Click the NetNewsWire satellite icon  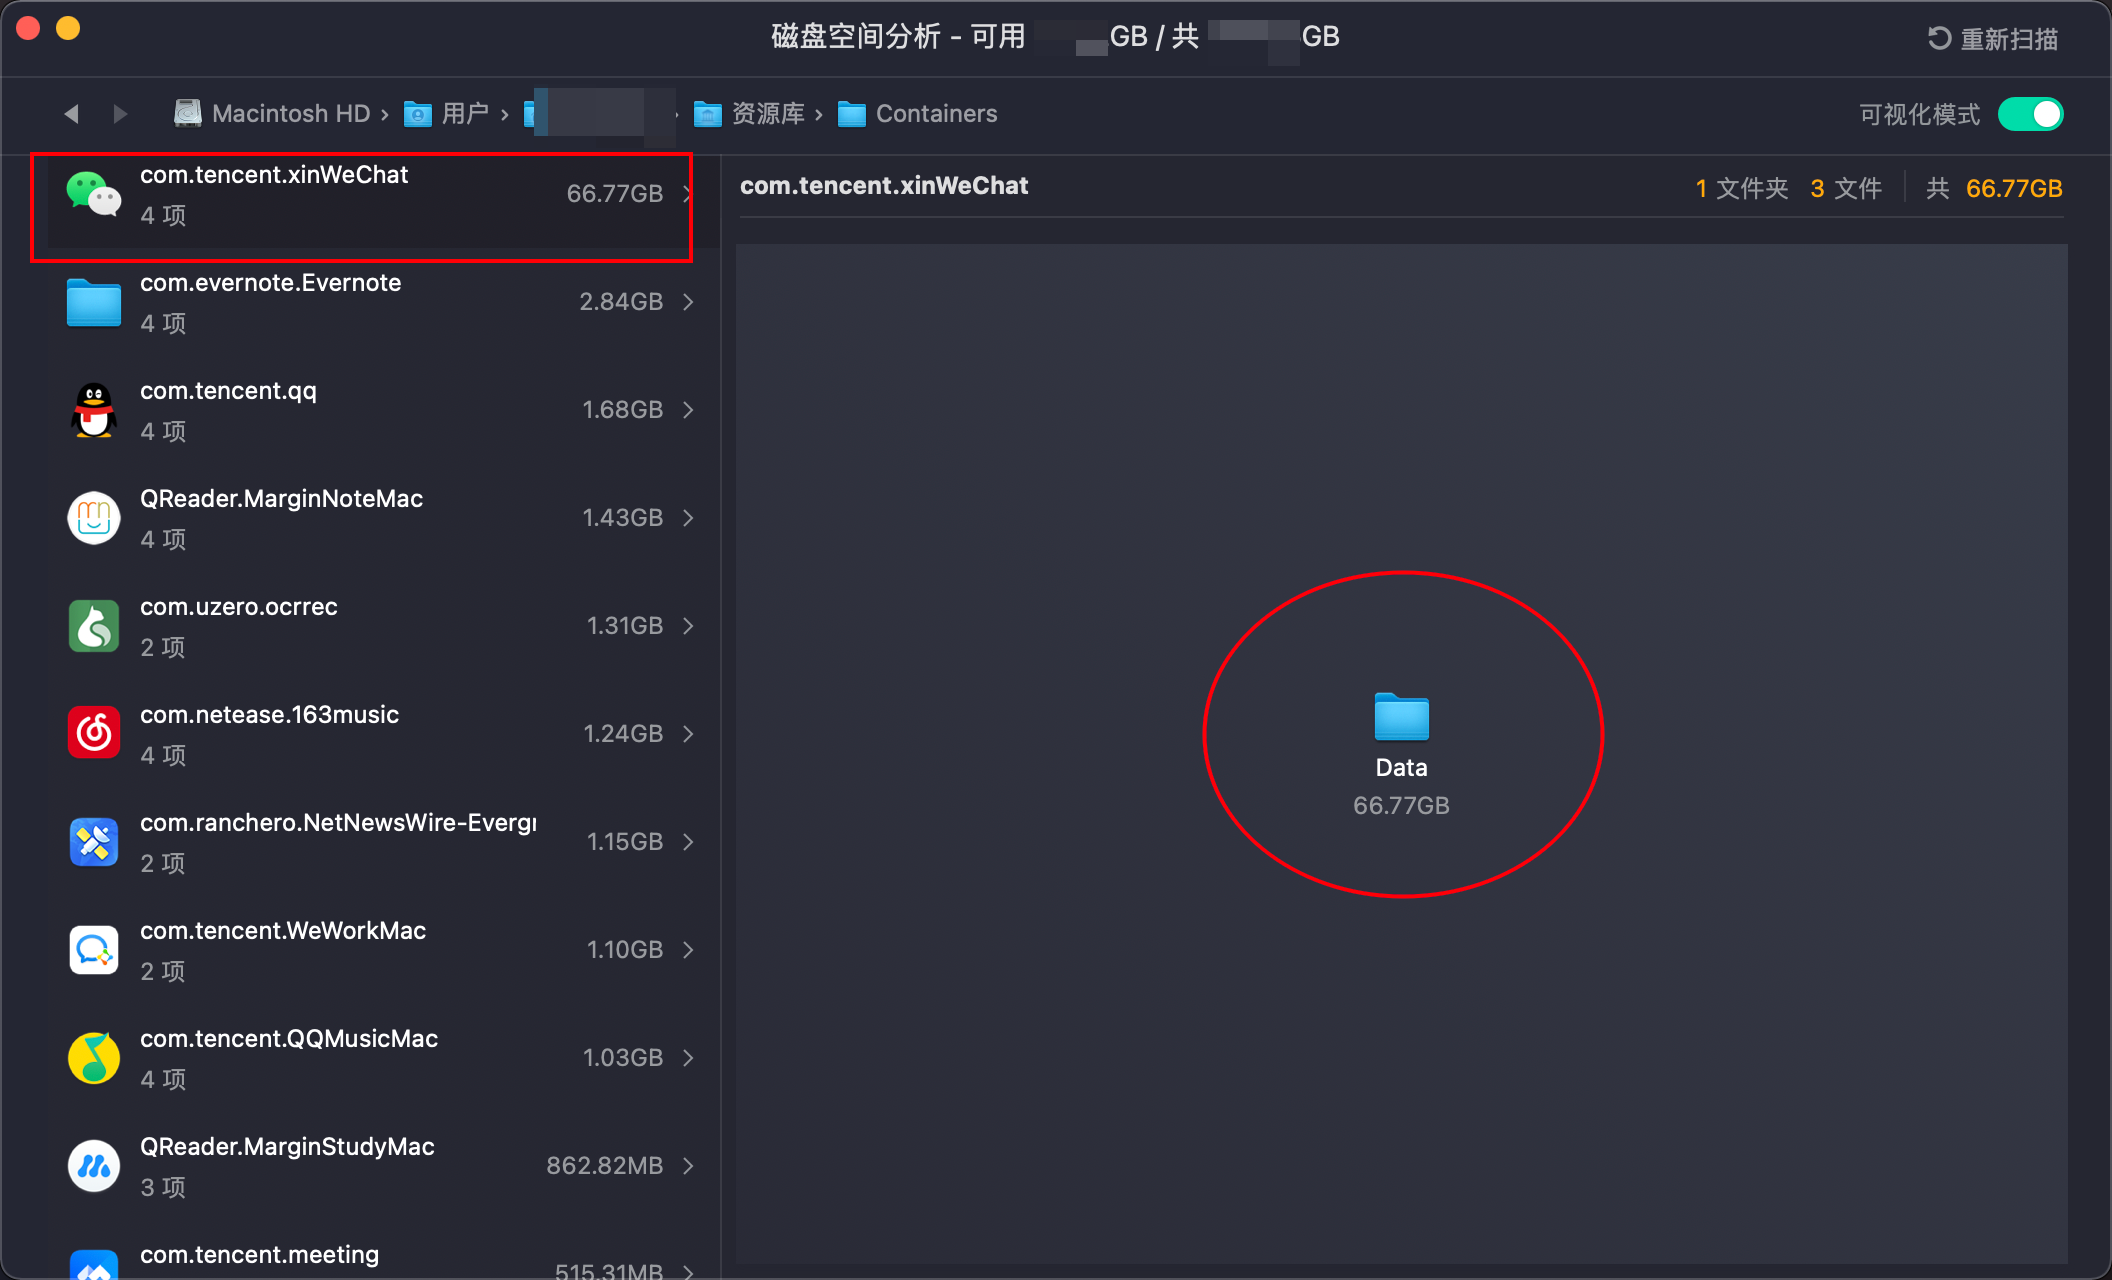[x=94, y=842]
